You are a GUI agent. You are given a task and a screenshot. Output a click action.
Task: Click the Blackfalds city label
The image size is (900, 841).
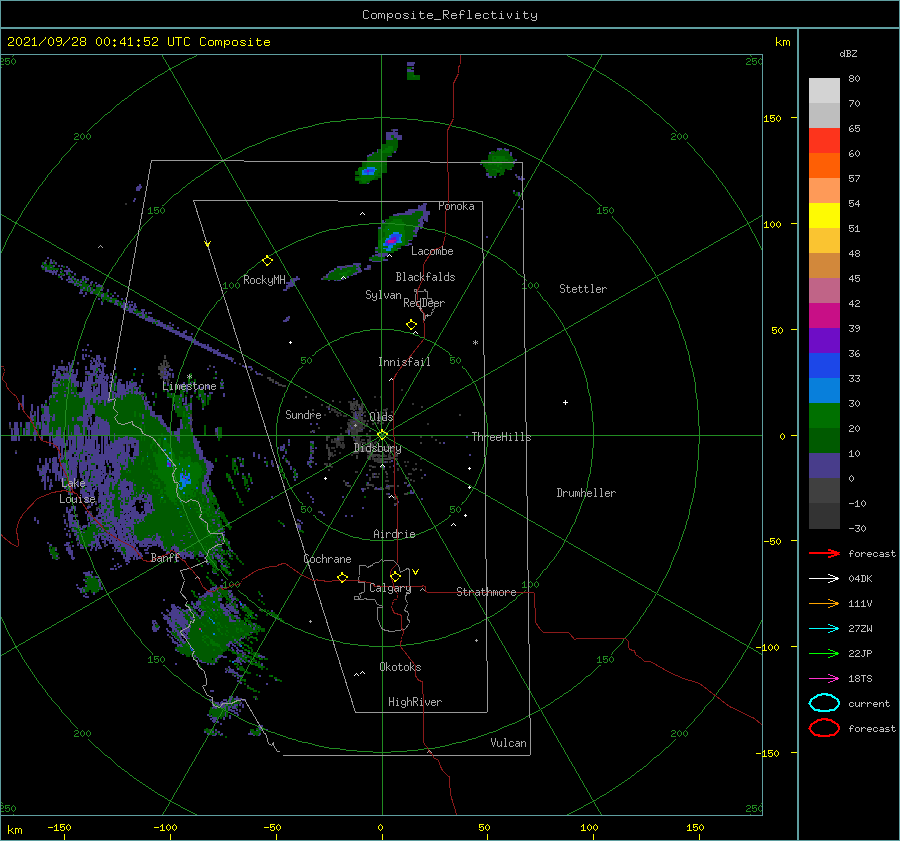[425, 277]
